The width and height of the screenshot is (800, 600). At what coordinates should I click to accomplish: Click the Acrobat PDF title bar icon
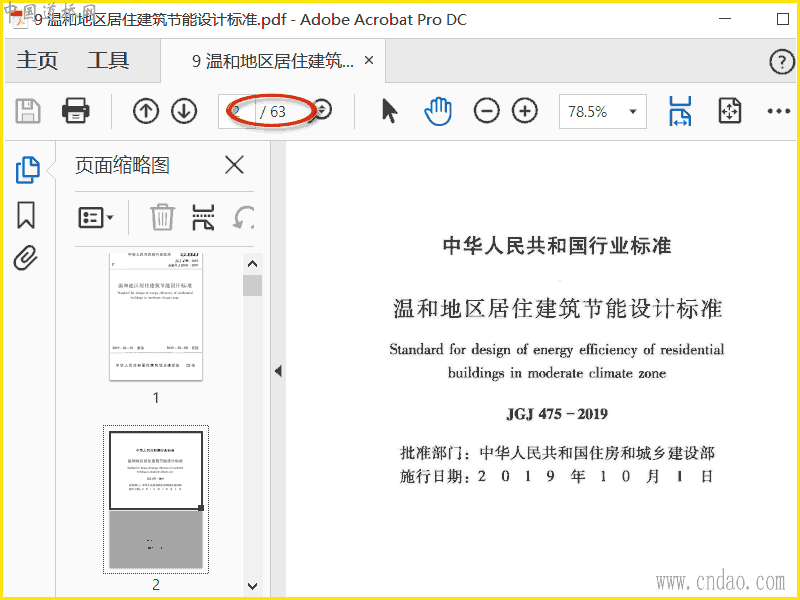[x=19, y=20]
